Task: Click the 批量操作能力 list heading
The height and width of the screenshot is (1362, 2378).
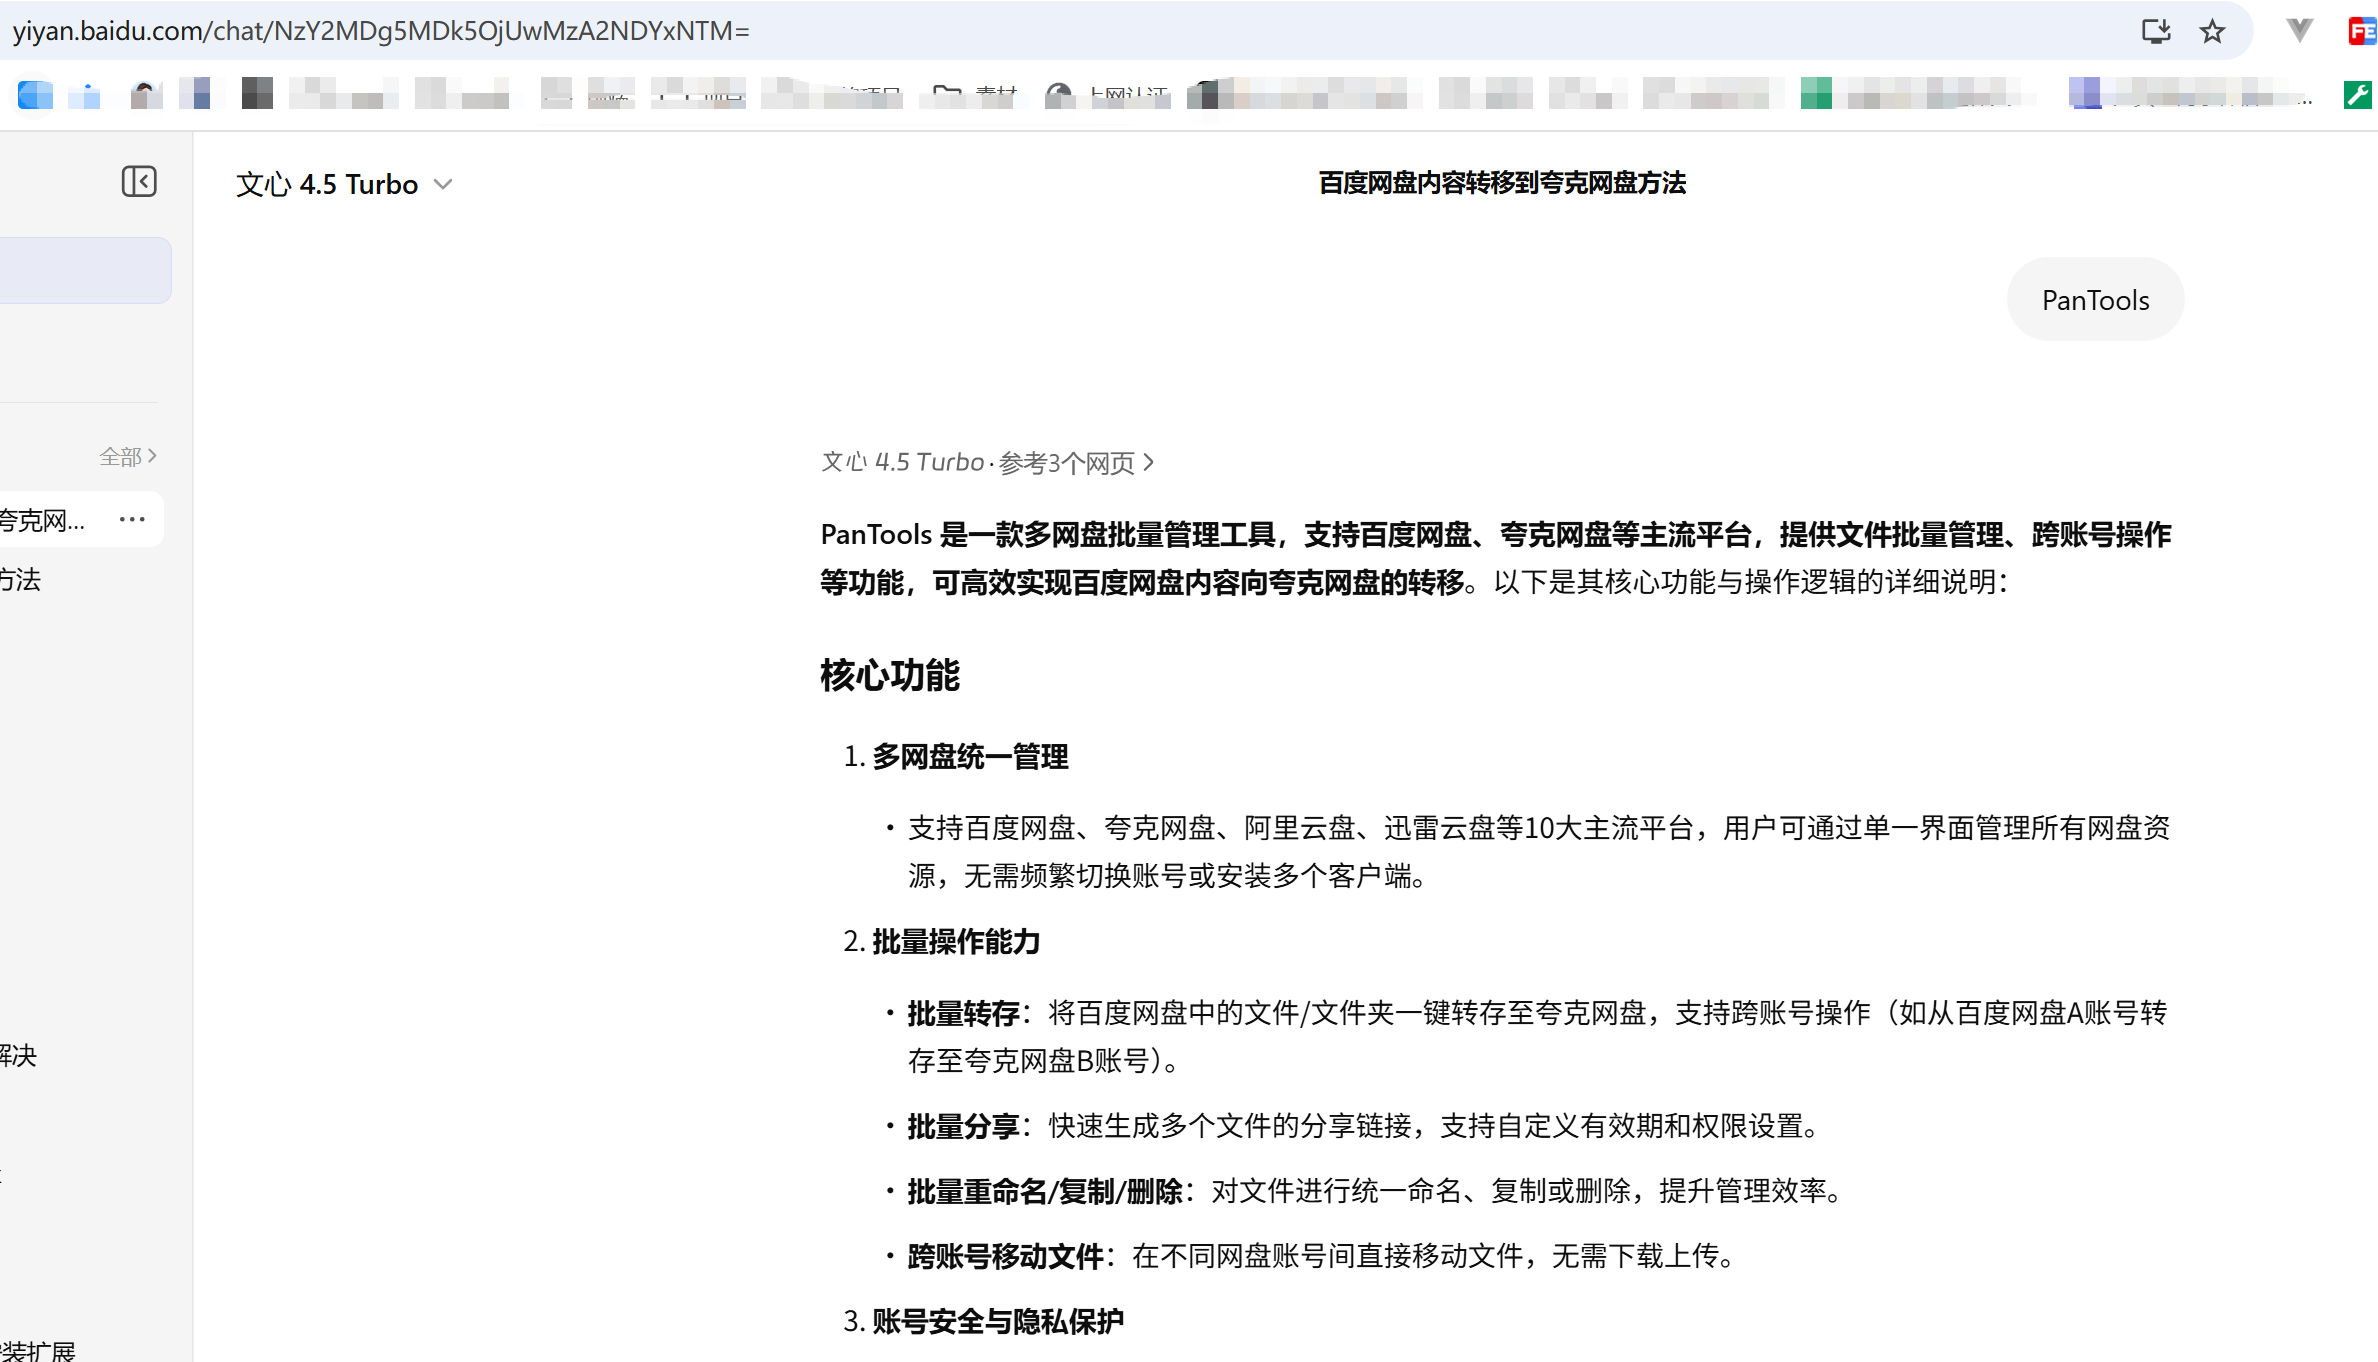Action: (x=956, y=942)
